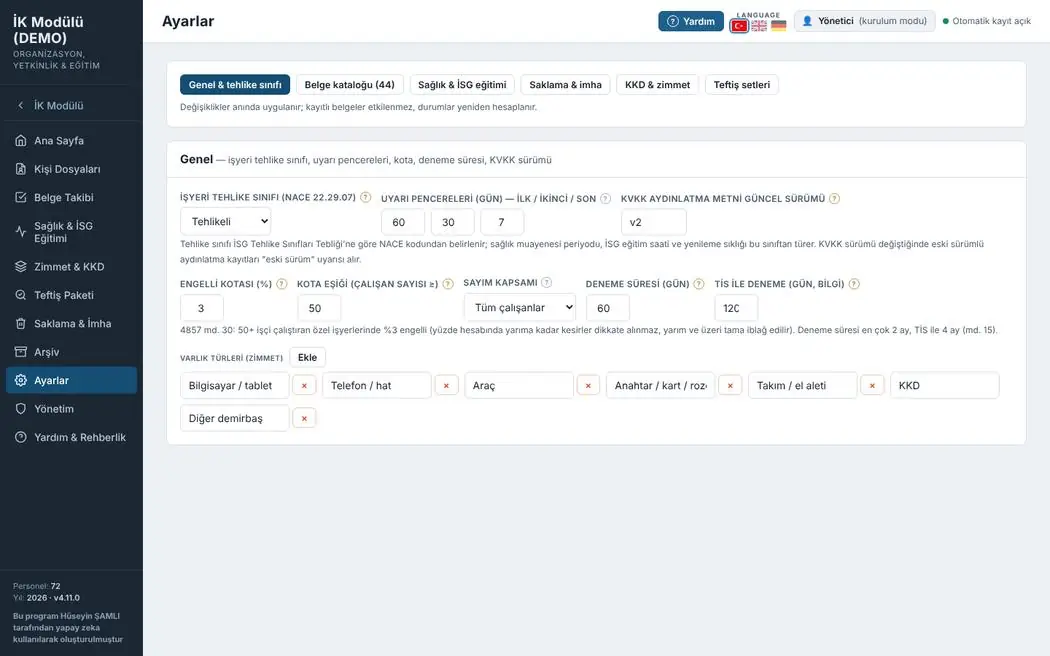
Task: Open the KKD & zimmet tab
Action: click(658, 85)
